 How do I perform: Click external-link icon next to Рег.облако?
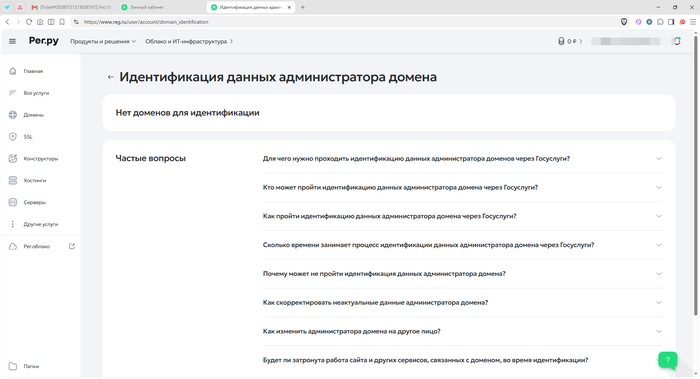tap(71, 246)
